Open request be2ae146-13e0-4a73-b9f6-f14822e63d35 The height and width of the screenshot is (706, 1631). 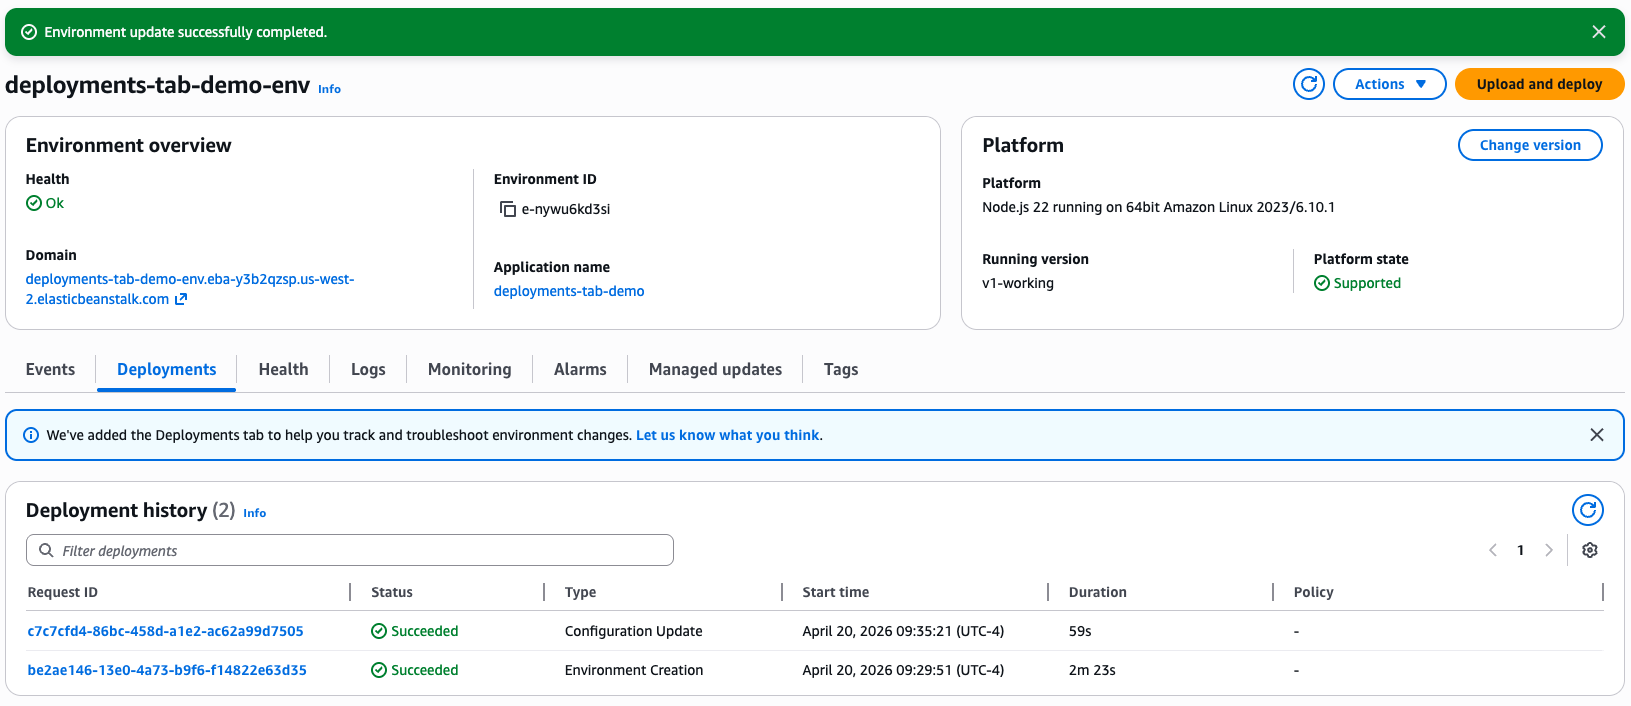(167, 670)
